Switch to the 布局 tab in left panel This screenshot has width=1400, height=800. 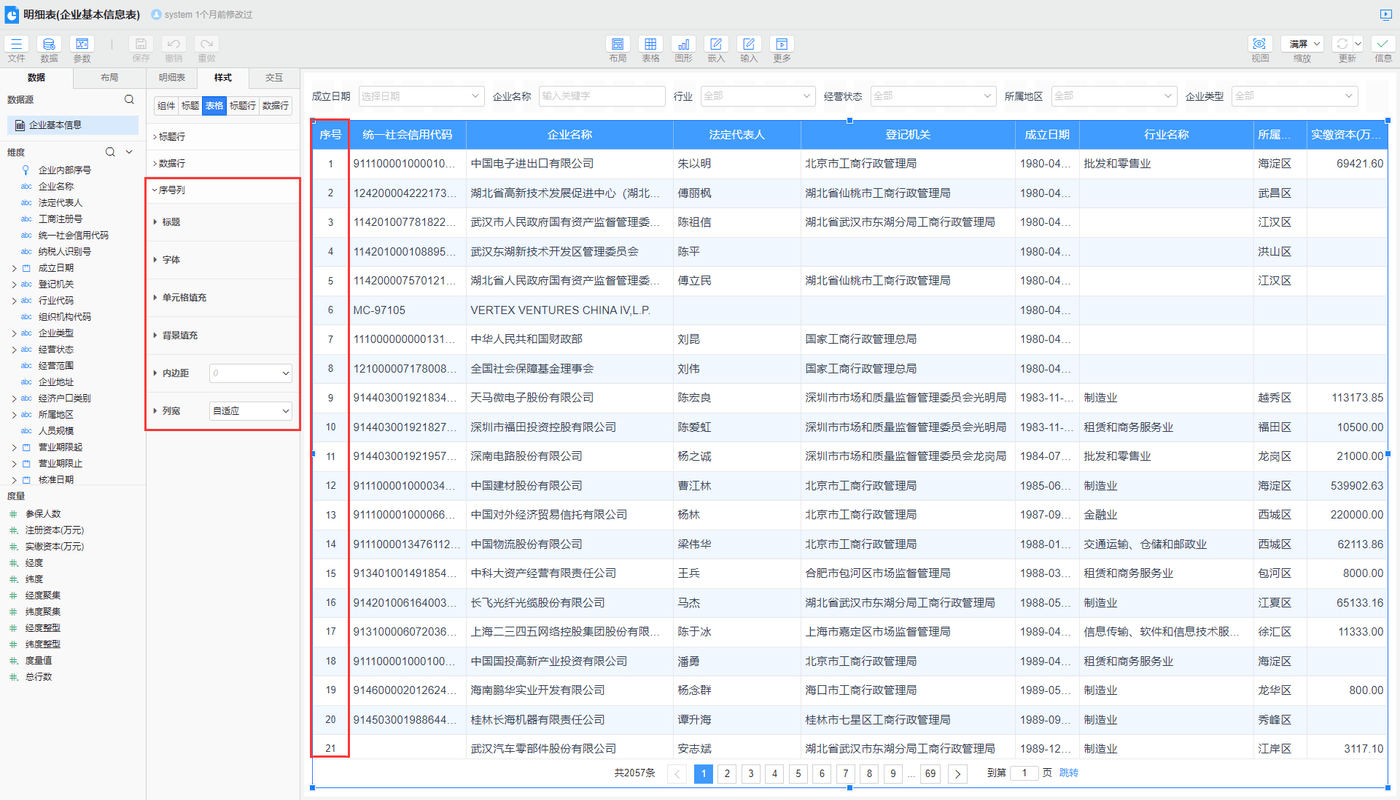point(109,78)
